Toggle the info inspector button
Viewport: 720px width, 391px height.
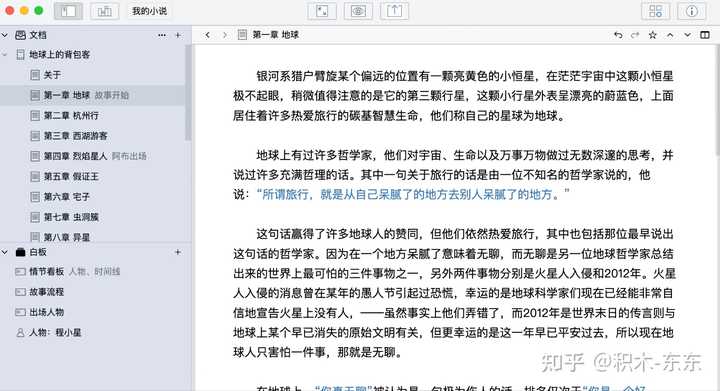tap(692, 11)
